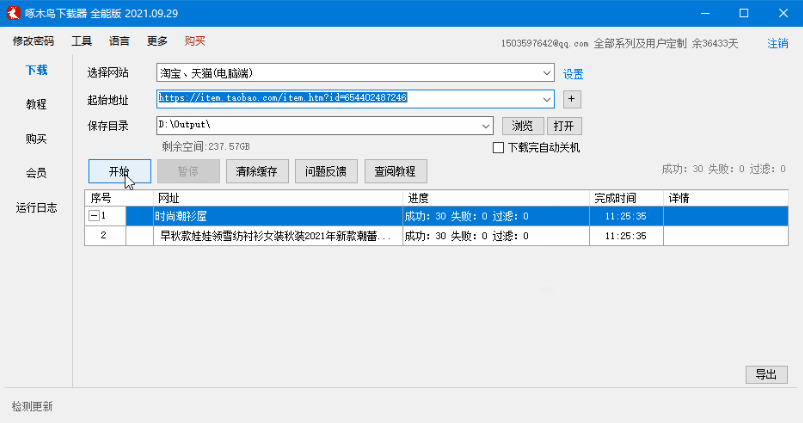Open the 语言 menu
Image resolution: width=803 pixels, height=423 pixels.
119,41
